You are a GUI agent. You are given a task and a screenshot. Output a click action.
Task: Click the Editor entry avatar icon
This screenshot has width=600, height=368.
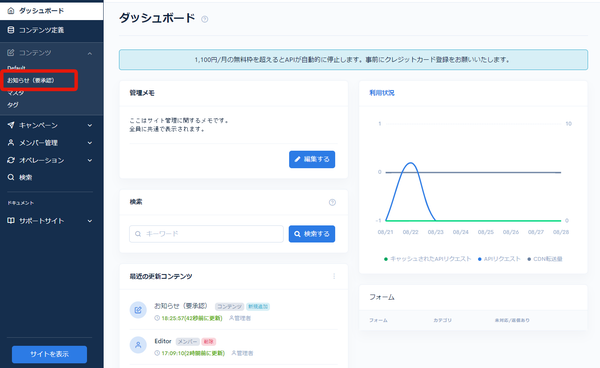point(138,345)
